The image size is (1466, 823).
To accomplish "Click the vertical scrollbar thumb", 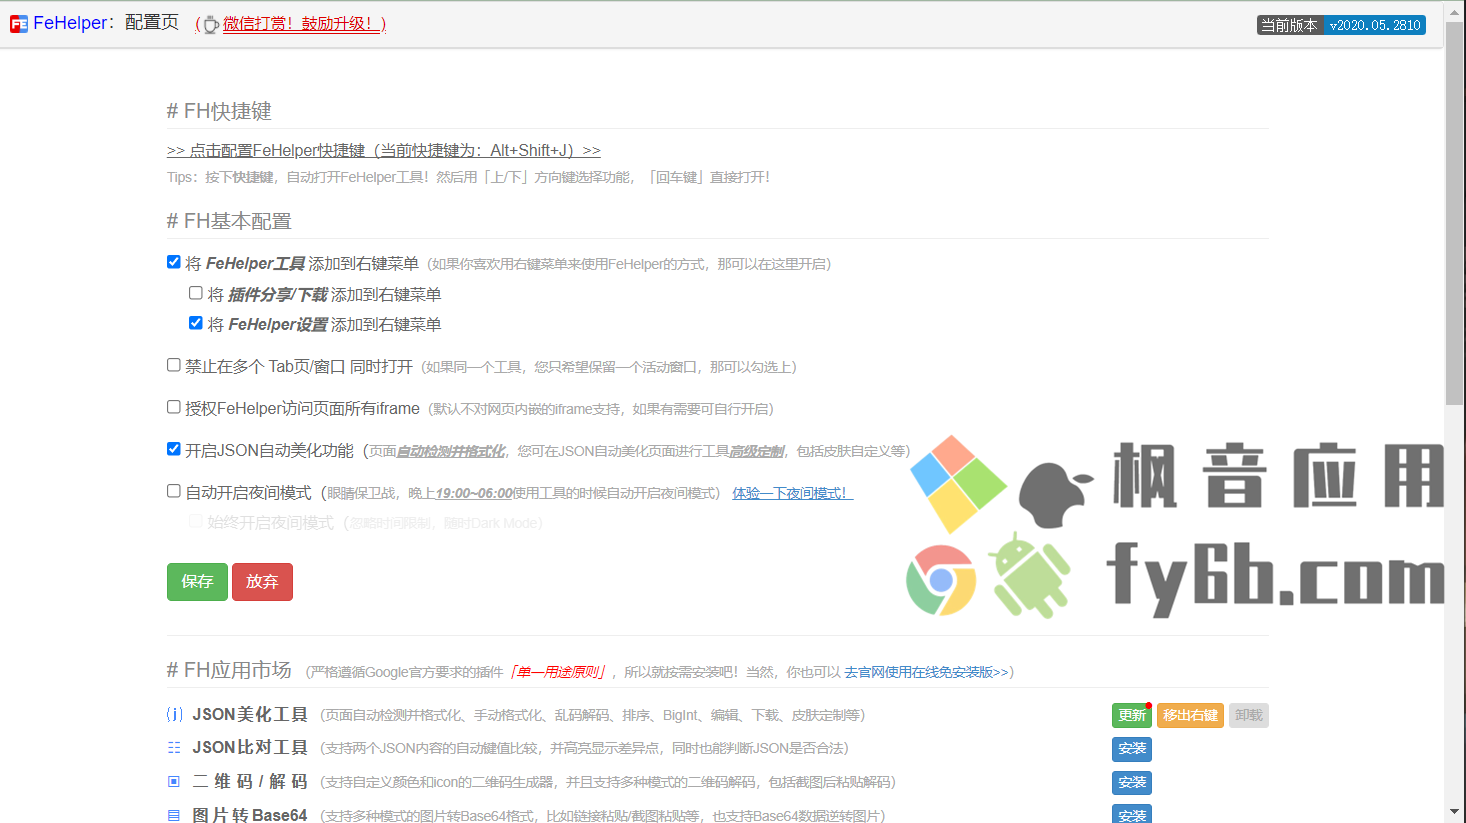I will coord(1454,212).
